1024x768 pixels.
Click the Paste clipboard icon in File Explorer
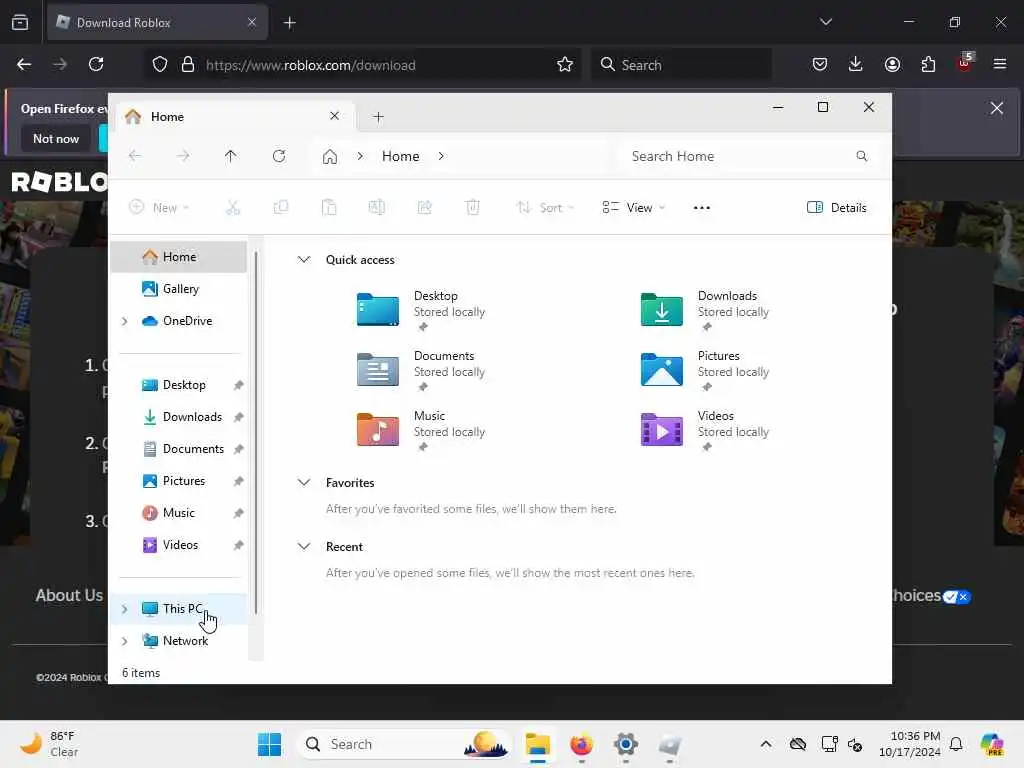pos(329,208)
